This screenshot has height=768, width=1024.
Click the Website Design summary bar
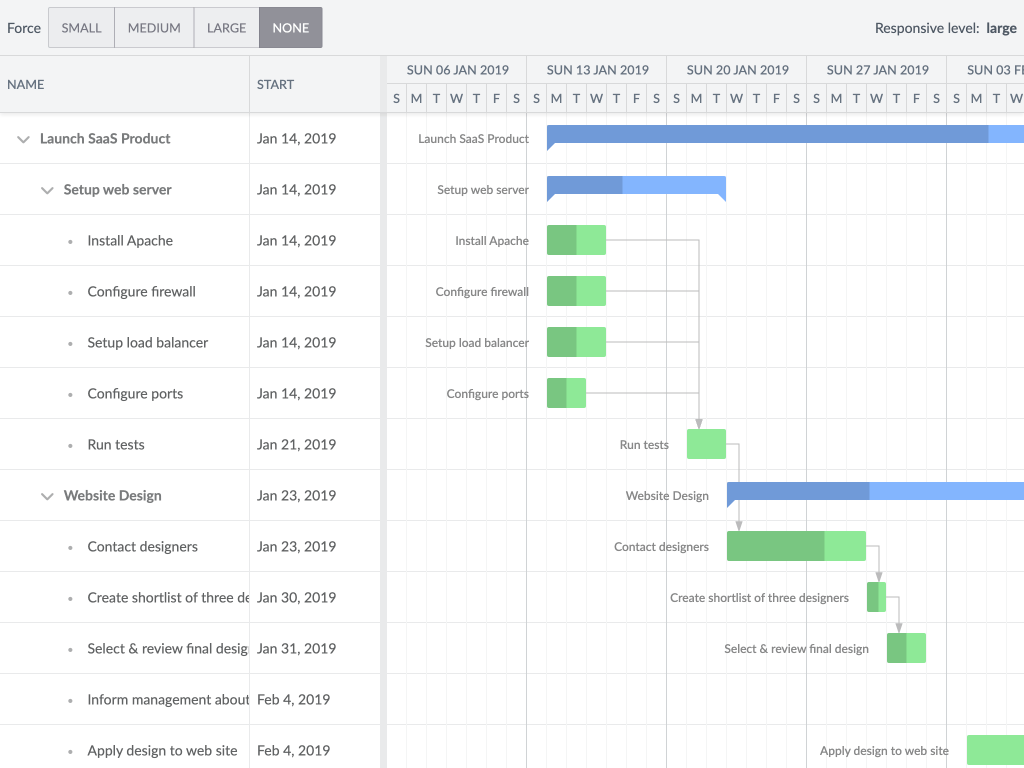pos(875,492)
